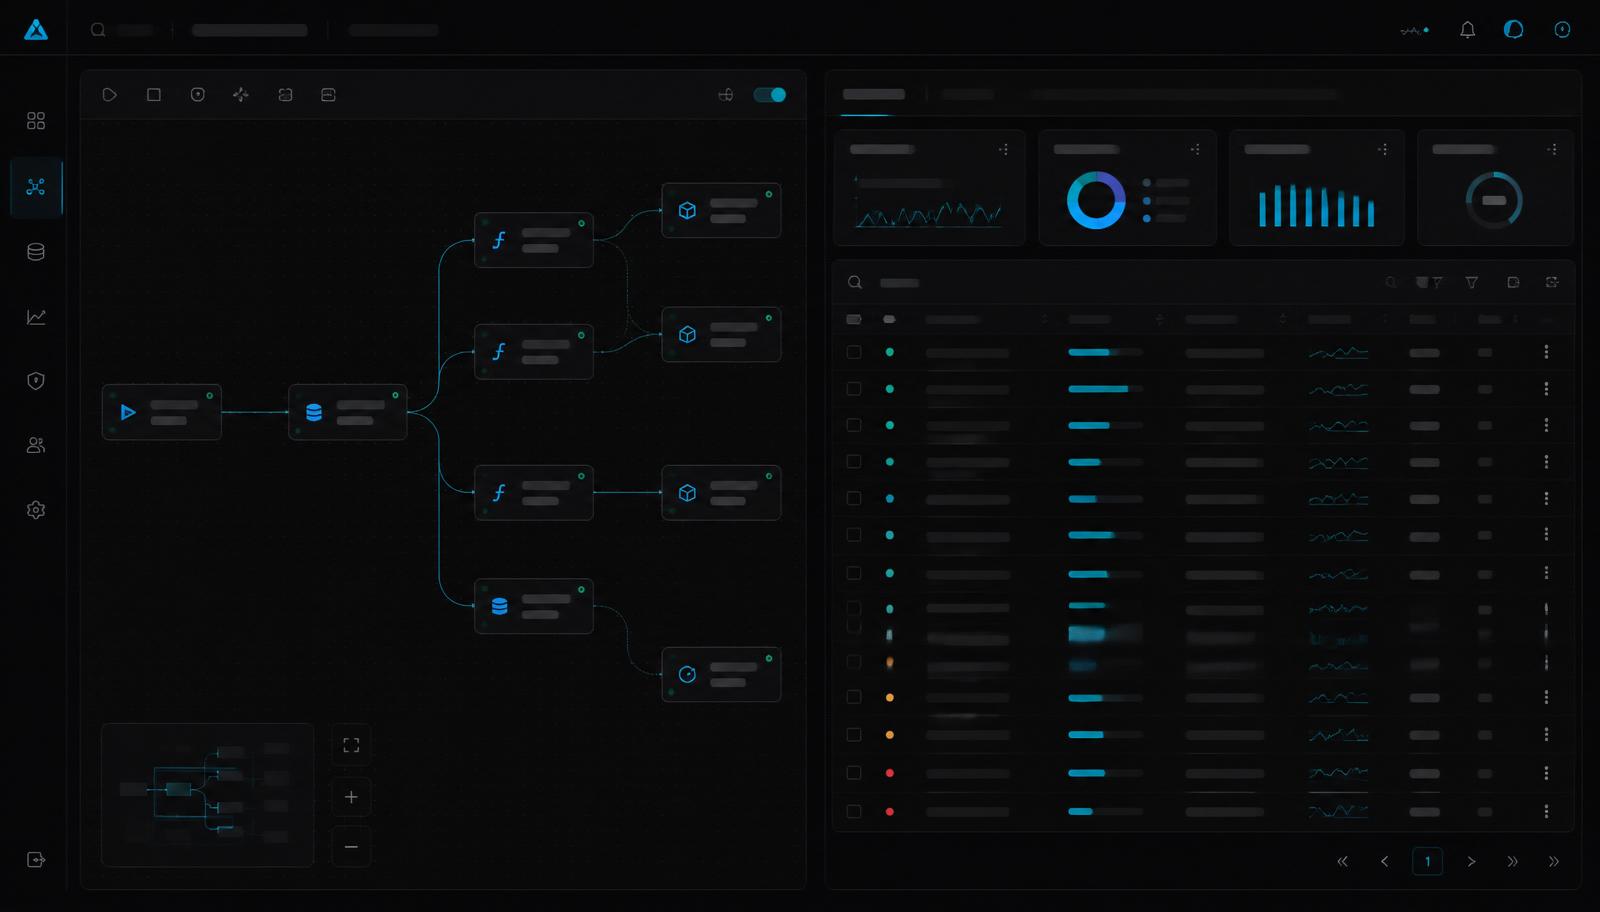The image size is (1600, 912).
Task: Click the logout icon at sidebar bottom
Action: coord(36,860)
